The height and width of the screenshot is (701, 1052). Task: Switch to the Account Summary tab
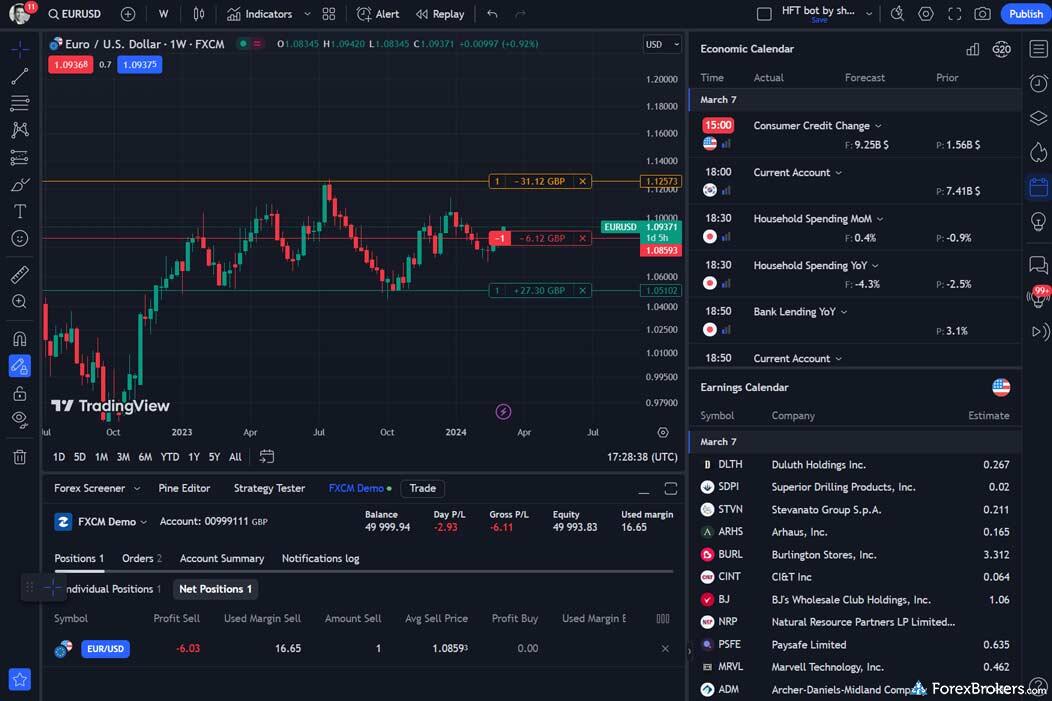(221, 559)
